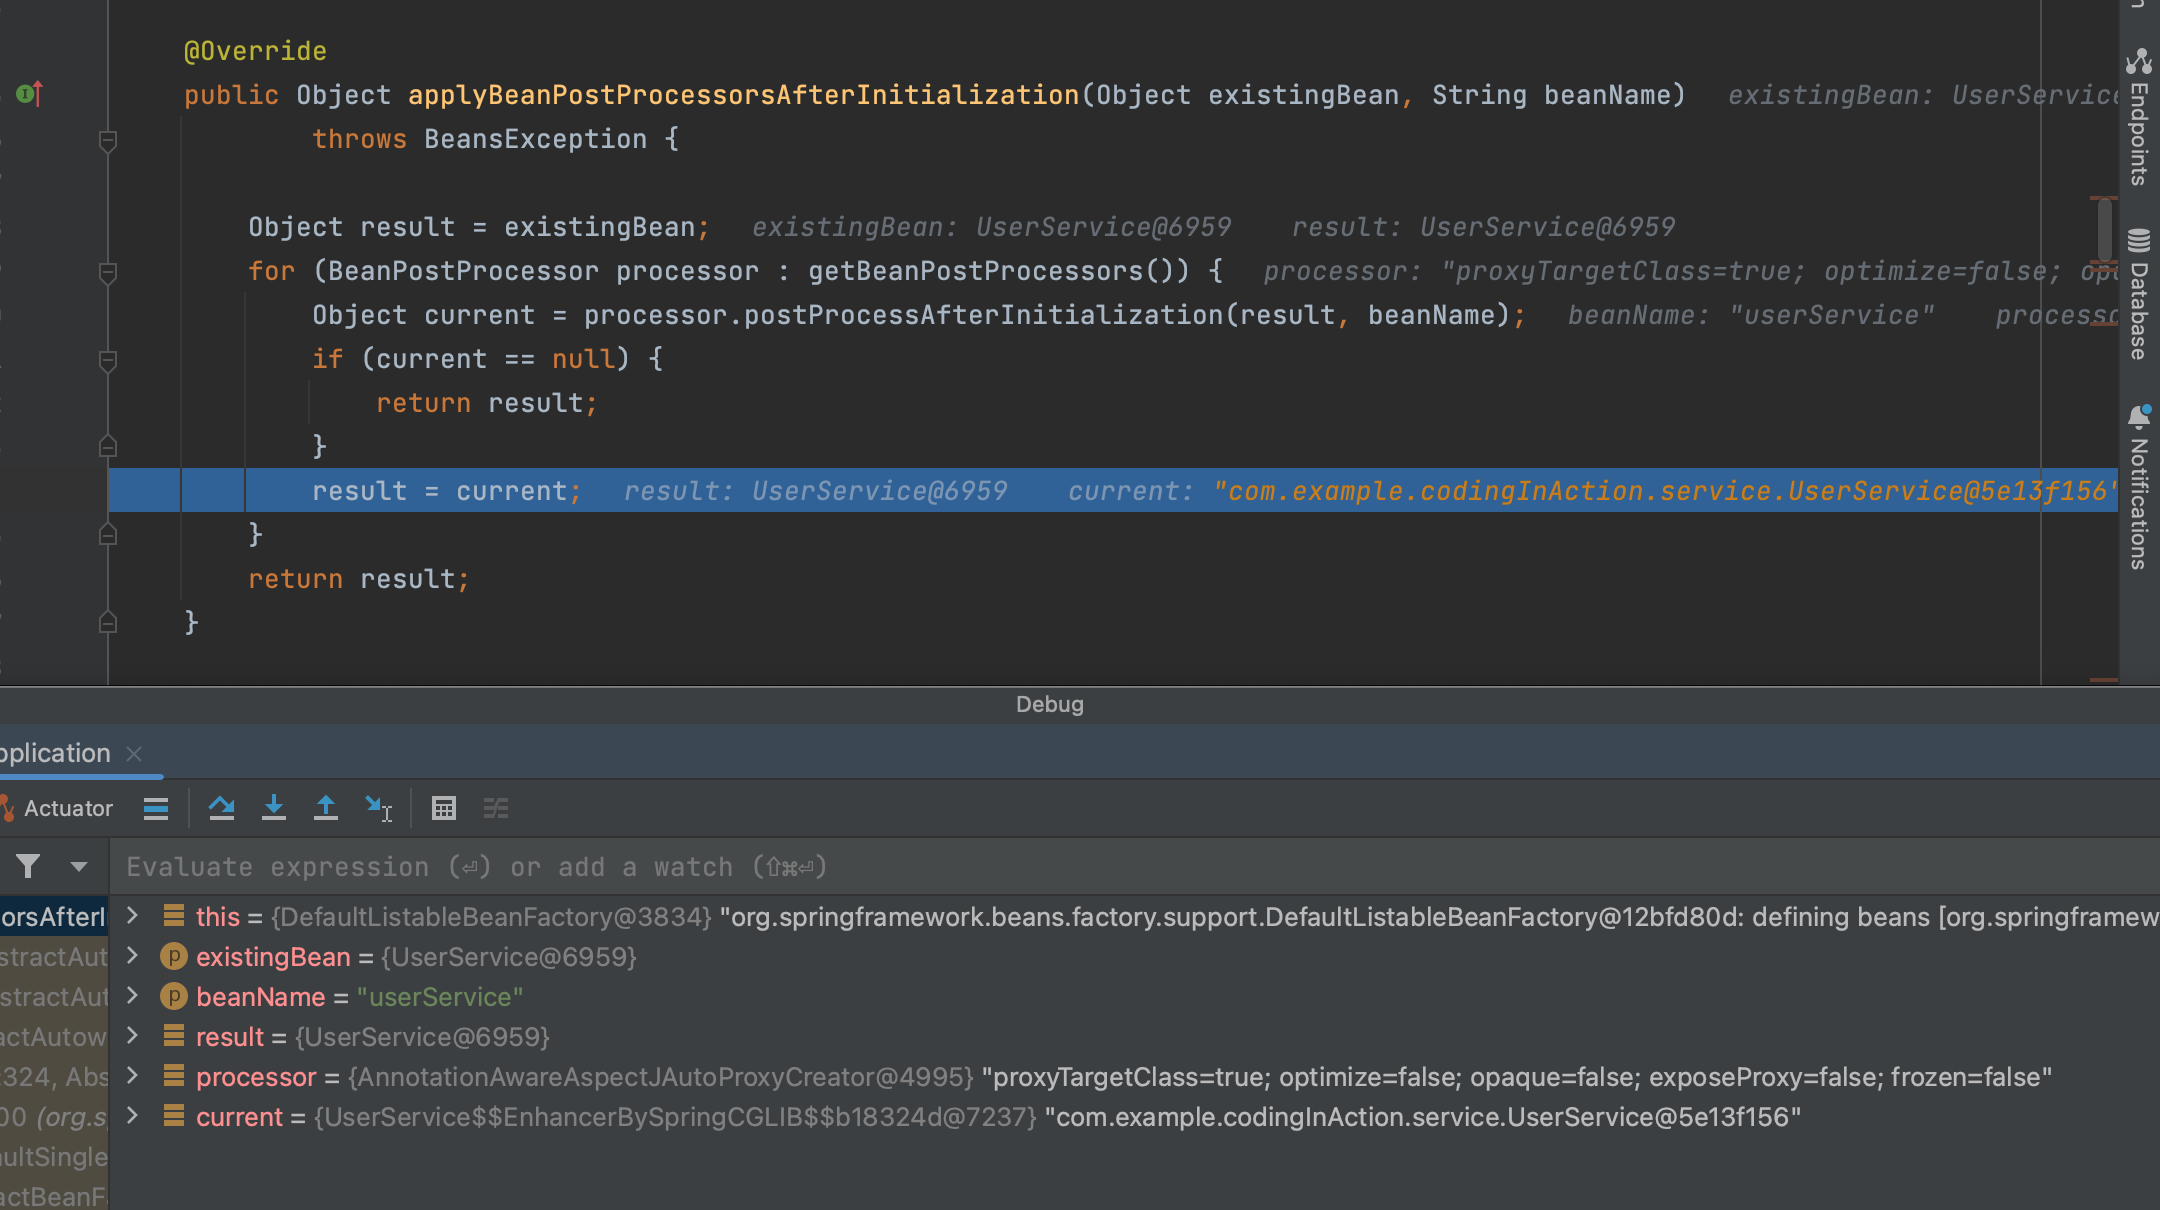This screenshot has height=1210, width=2160.
Task: Open the frames filter dropdown arrow
Action: pos(79,866)
